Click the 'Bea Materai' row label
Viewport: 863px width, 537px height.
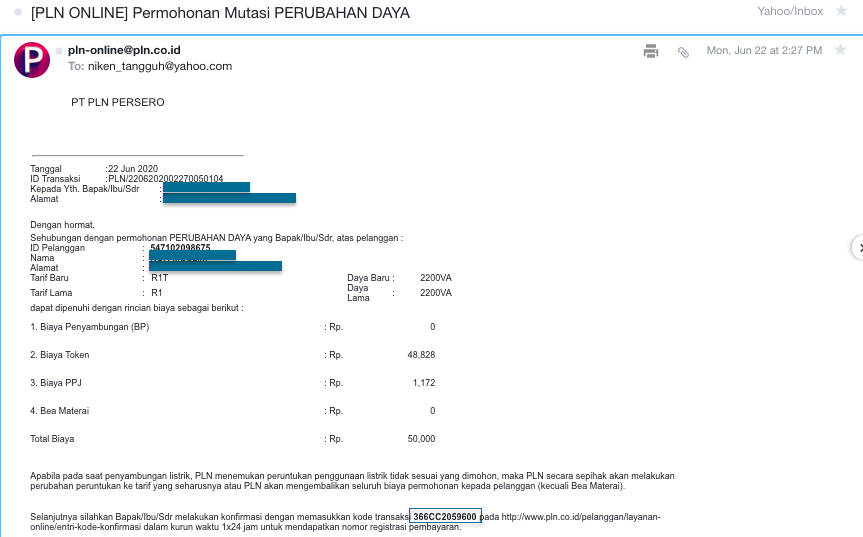59,411
